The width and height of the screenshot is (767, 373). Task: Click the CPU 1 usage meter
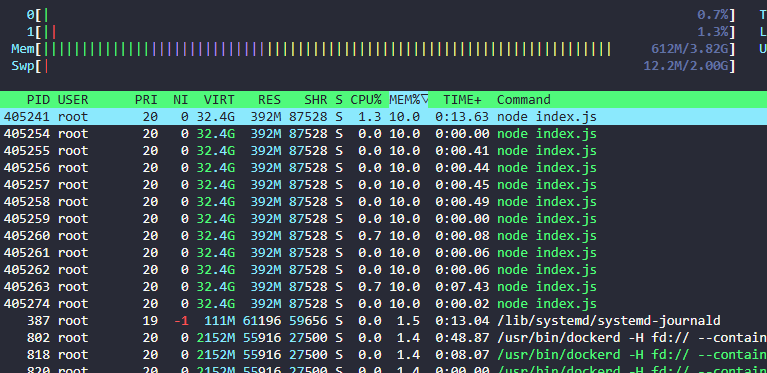pos(381,32)
